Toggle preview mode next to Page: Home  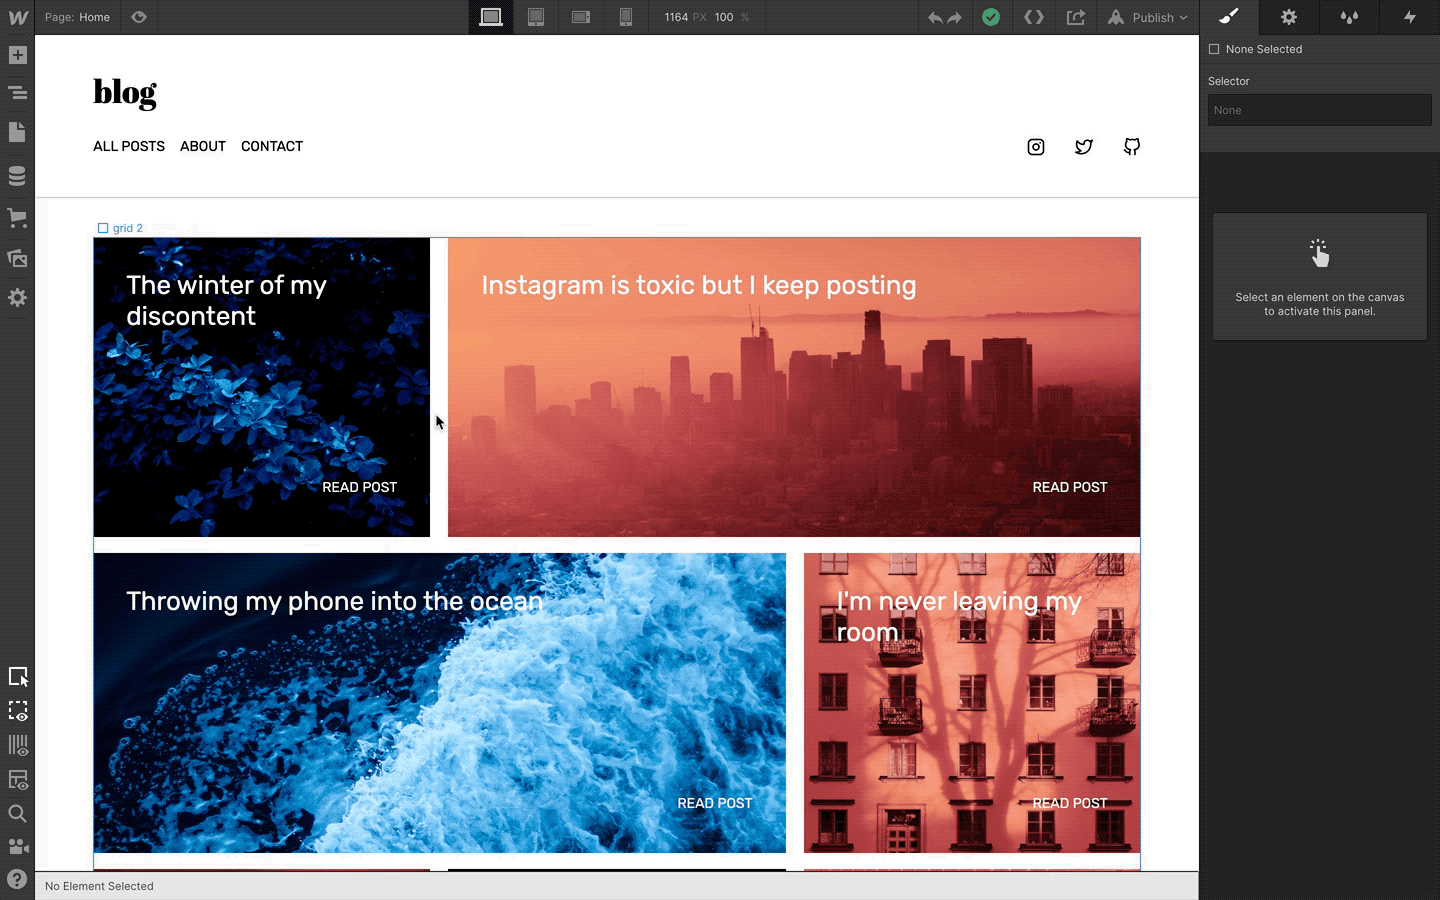[x=138, y=17]
